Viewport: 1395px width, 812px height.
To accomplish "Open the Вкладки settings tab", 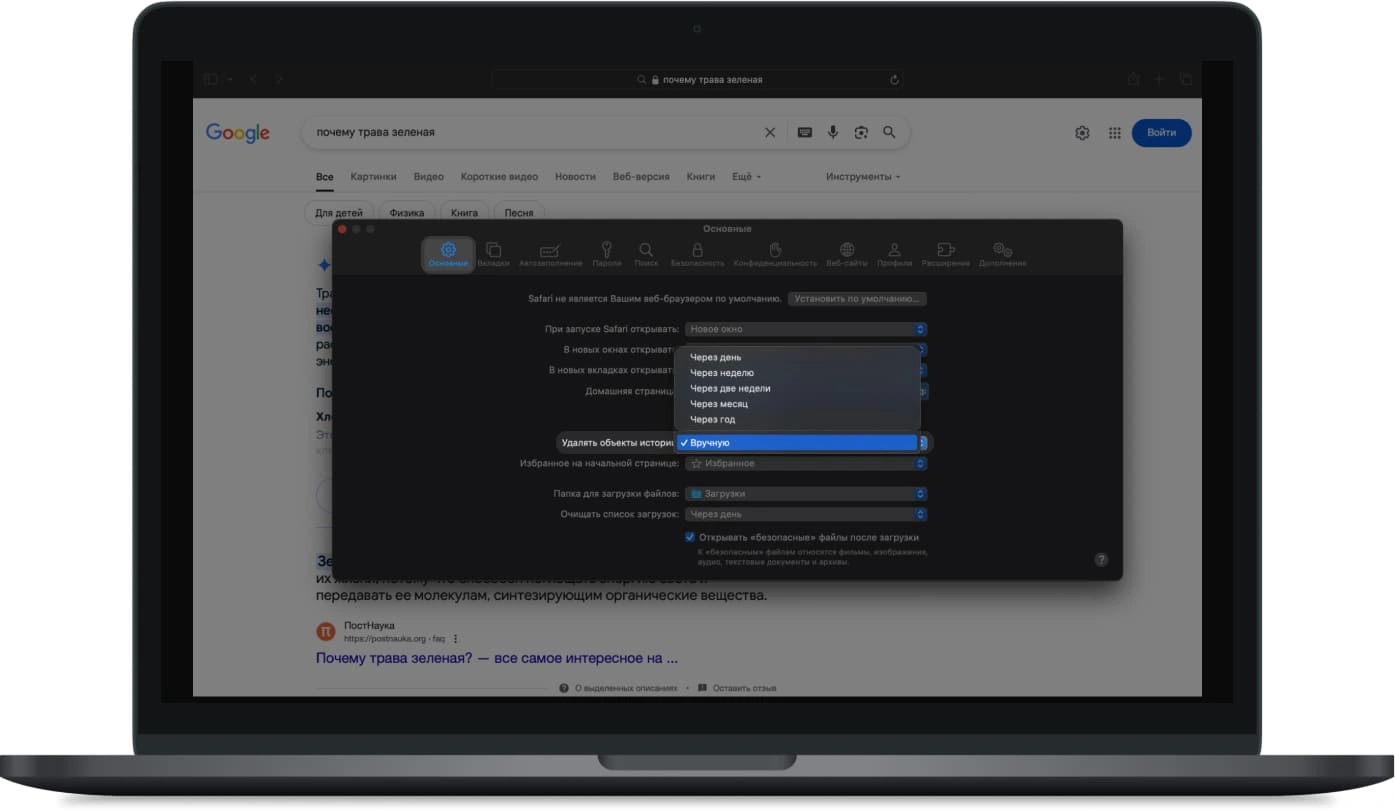I will tap(493, 254).
